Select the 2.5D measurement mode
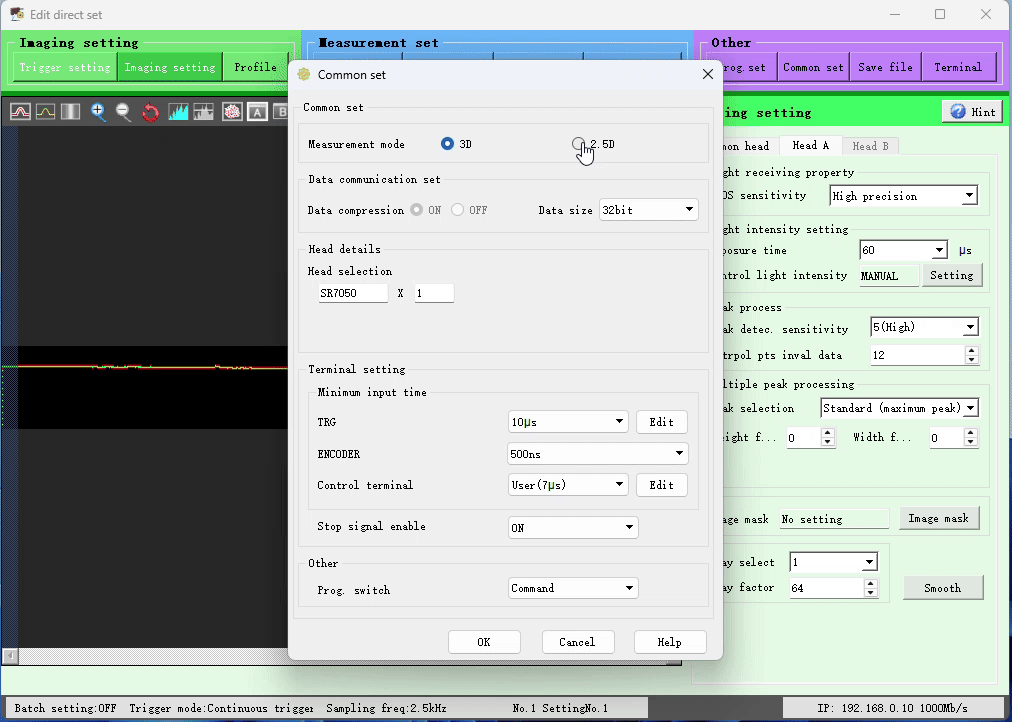 [579, 144]
